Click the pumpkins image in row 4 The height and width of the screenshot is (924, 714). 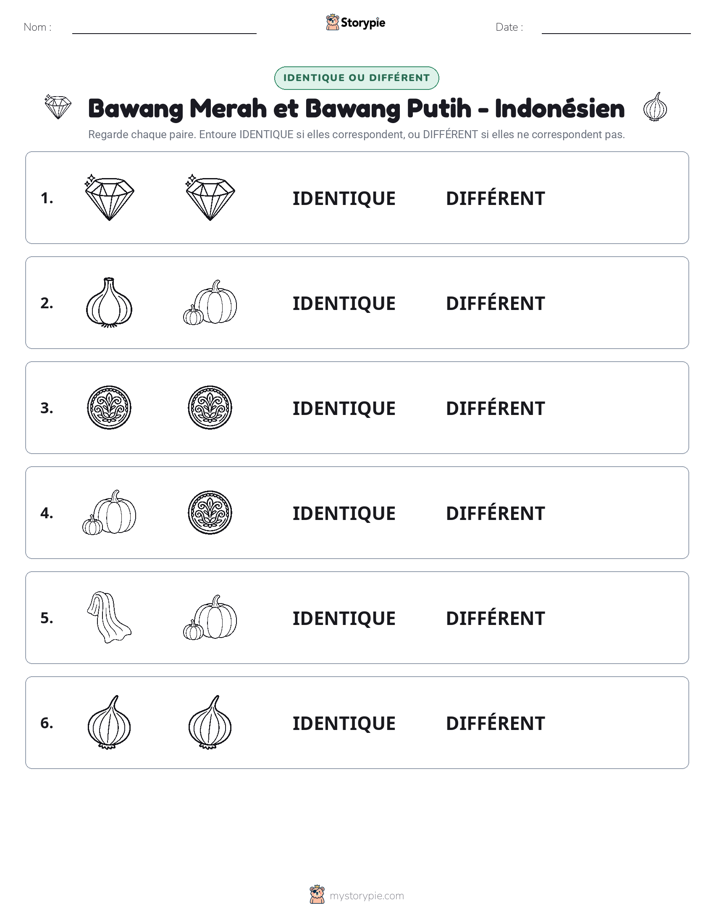[109, 512]
